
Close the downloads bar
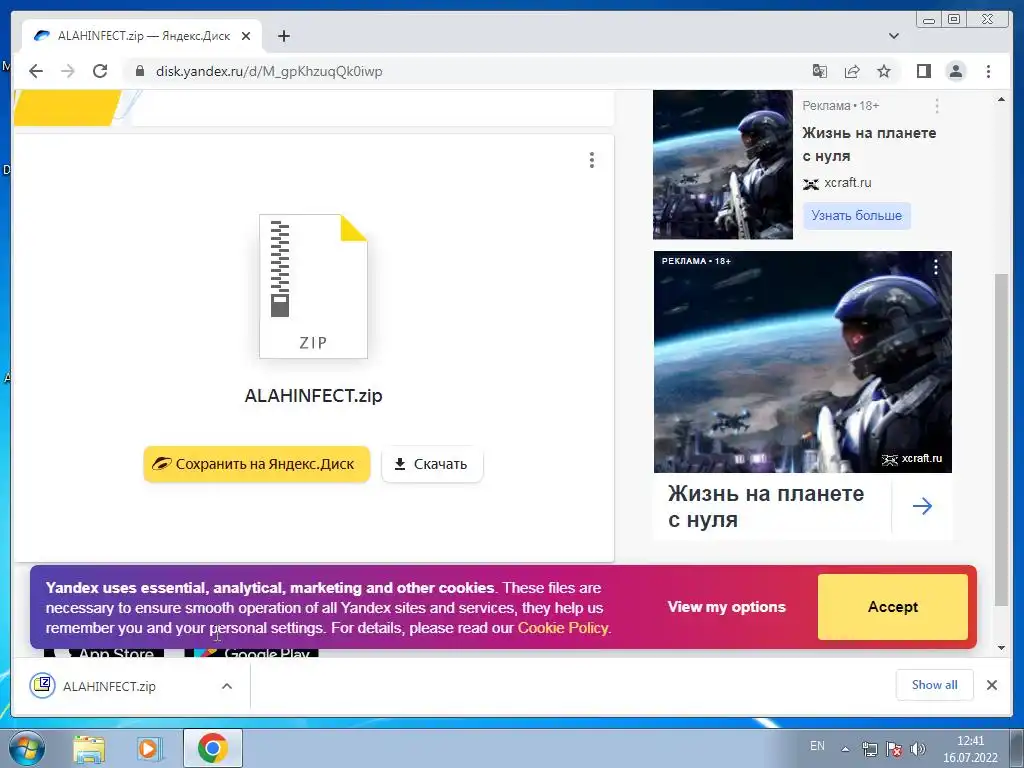991,685
